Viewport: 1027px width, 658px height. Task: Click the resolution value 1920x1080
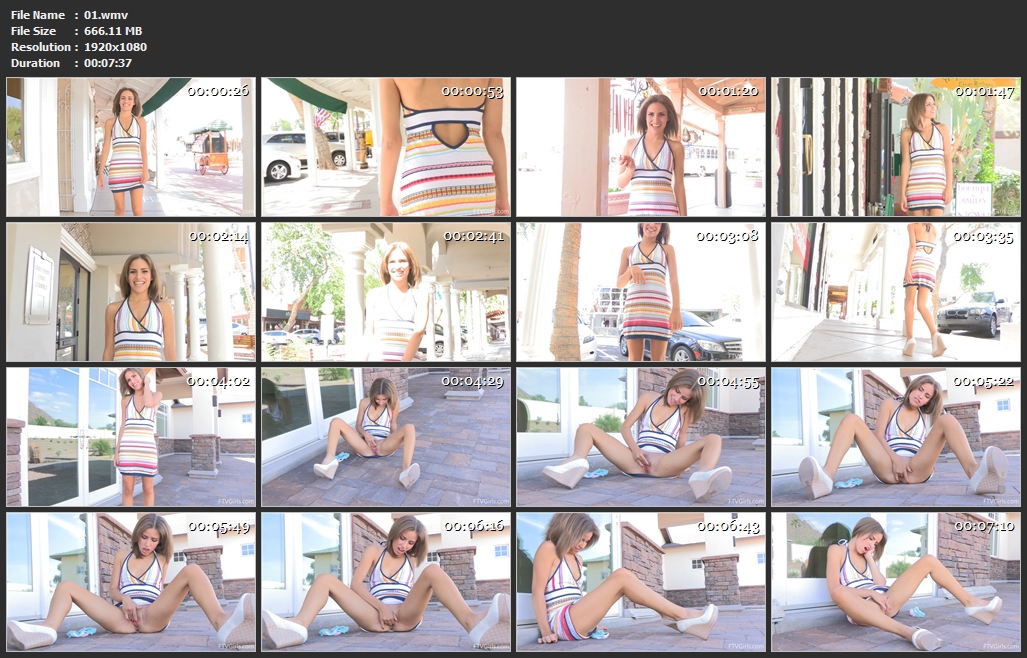(116, 47)
